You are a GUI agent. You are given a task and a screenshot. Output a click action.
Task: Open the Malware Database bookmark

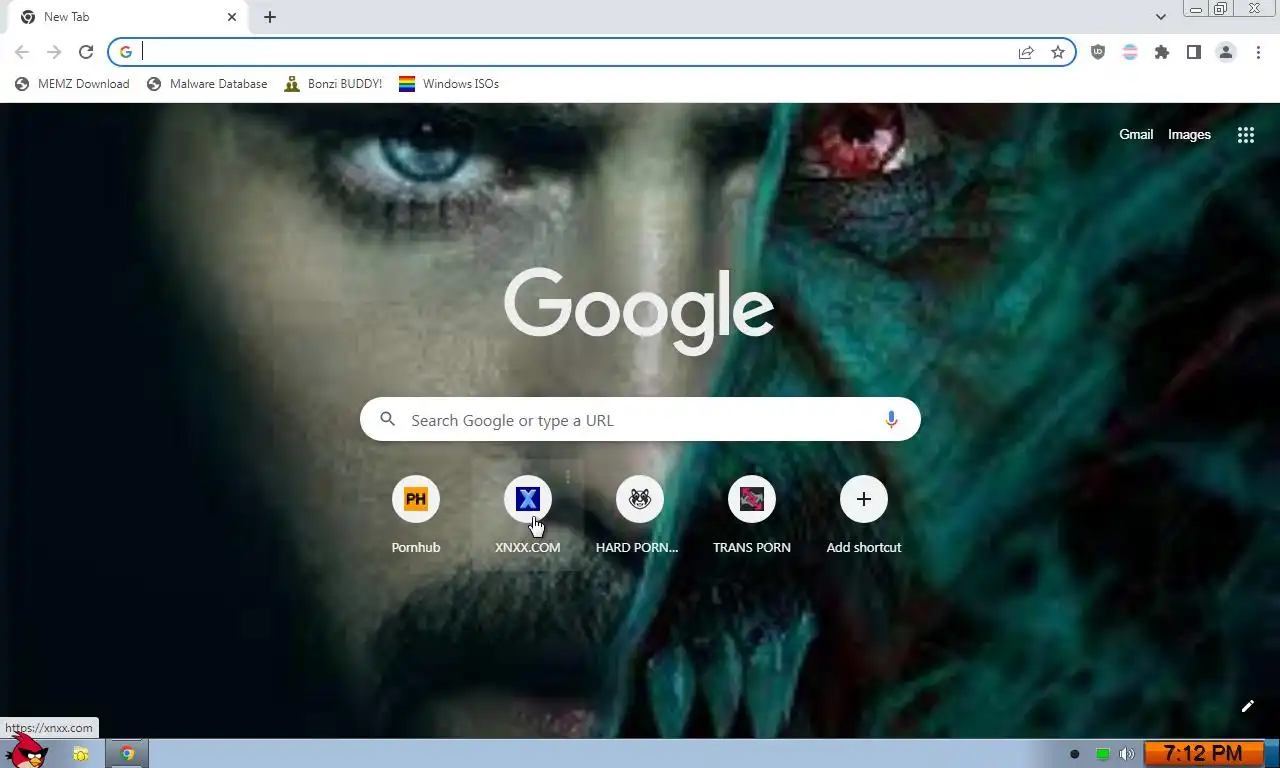click(x=207, y=84)
